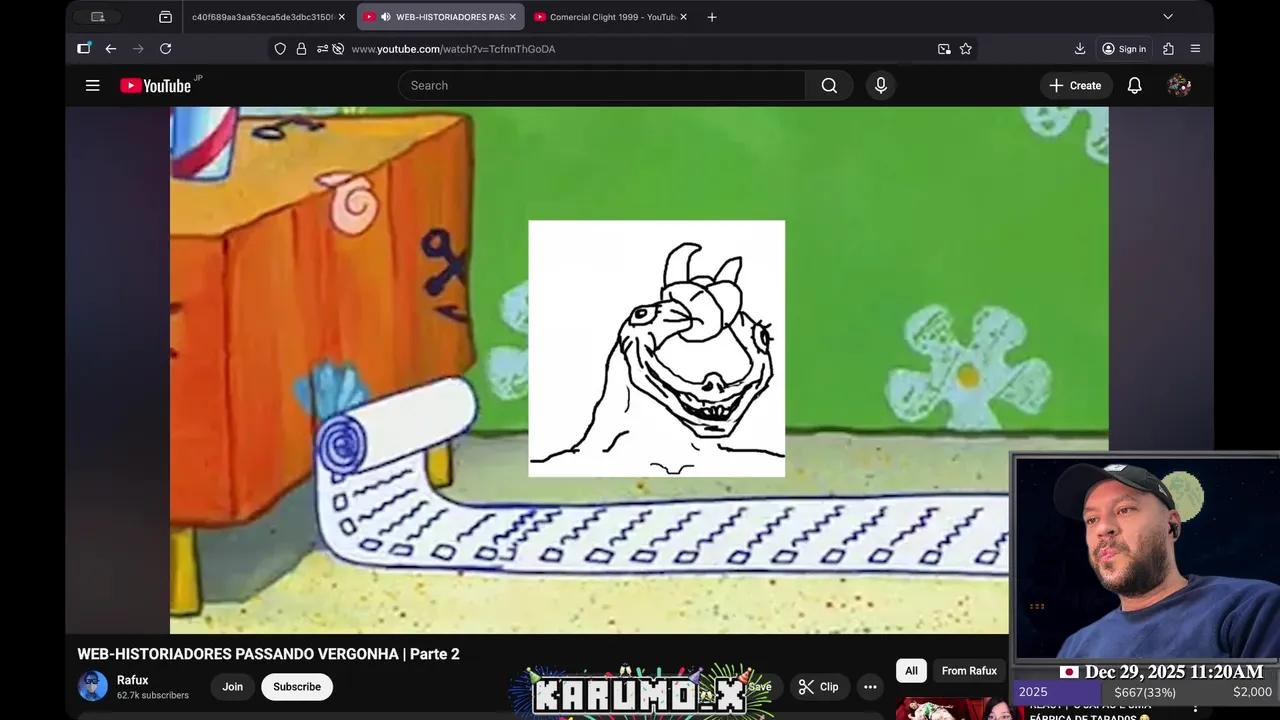This screenshot has width=1280, height=720.
Task: Click the 62.7k subscribers text
Action: [153, 695]
